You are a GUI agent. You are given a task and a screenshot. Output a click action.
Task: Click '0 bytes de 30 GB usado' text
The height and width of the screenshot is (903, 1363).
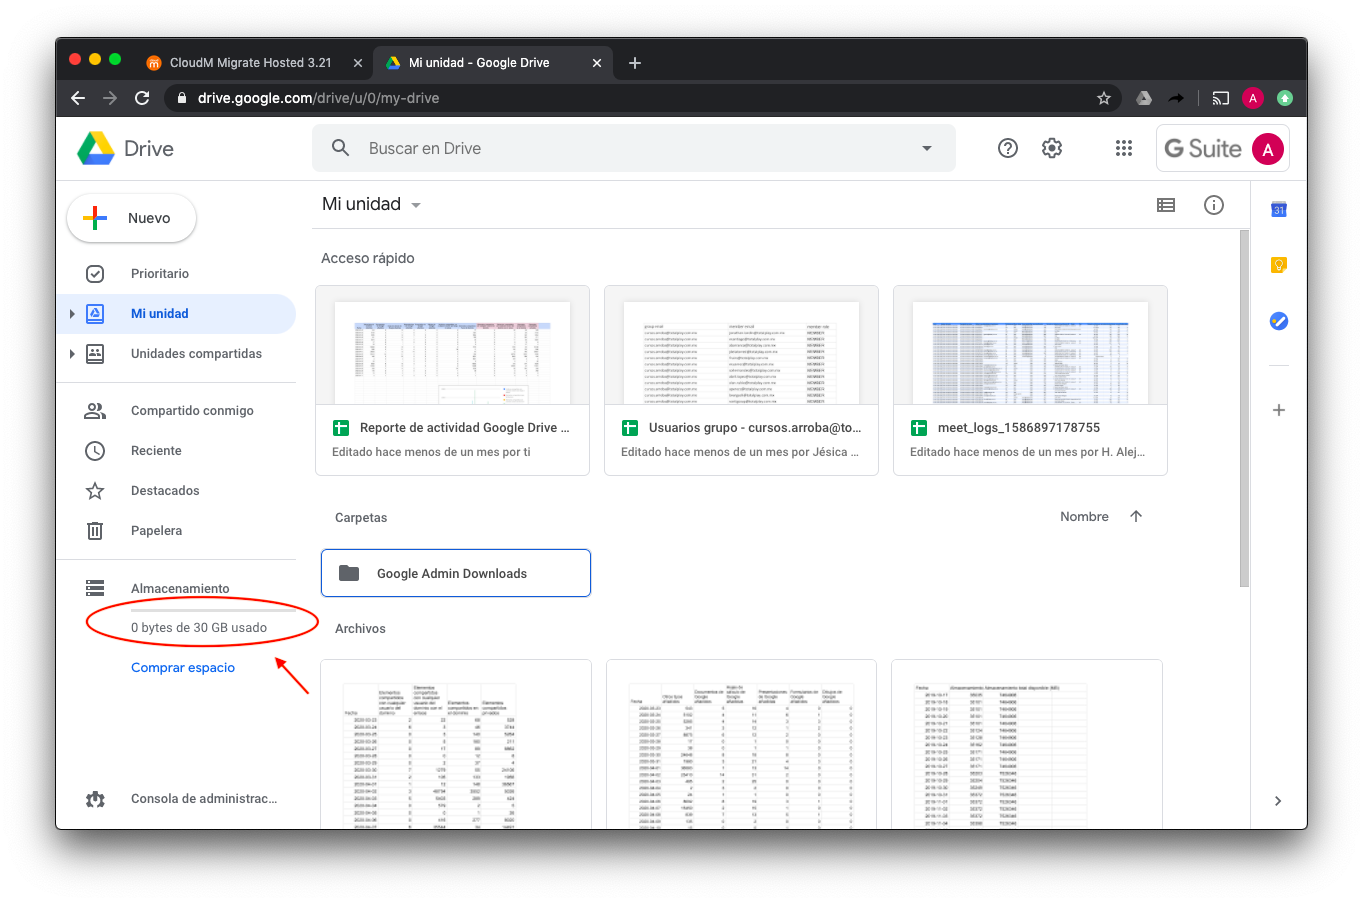199,628
